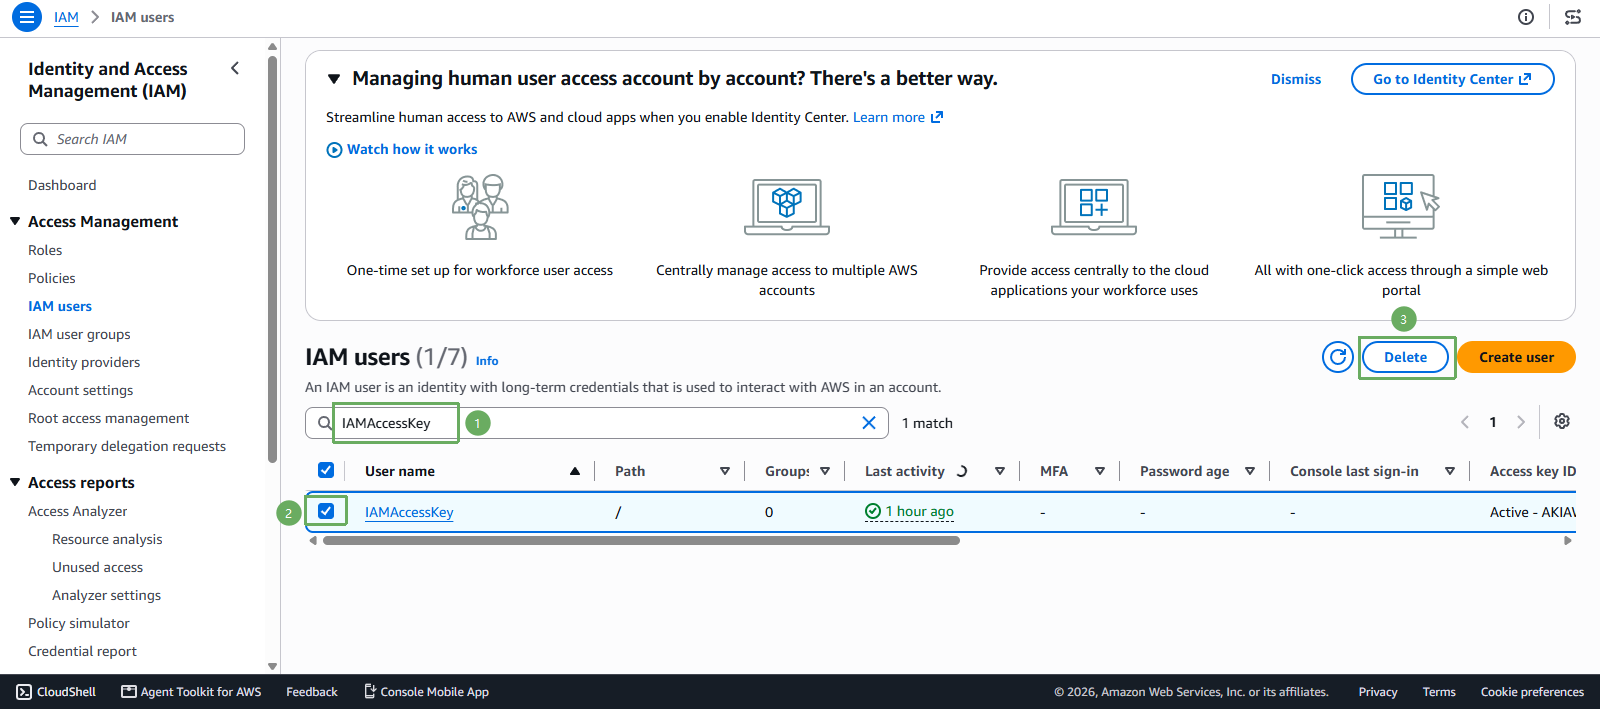Viewport: 1600px width, 709px height.
Task: Click the IAM breadcrumb link
Action: click(x=66, y=17)
